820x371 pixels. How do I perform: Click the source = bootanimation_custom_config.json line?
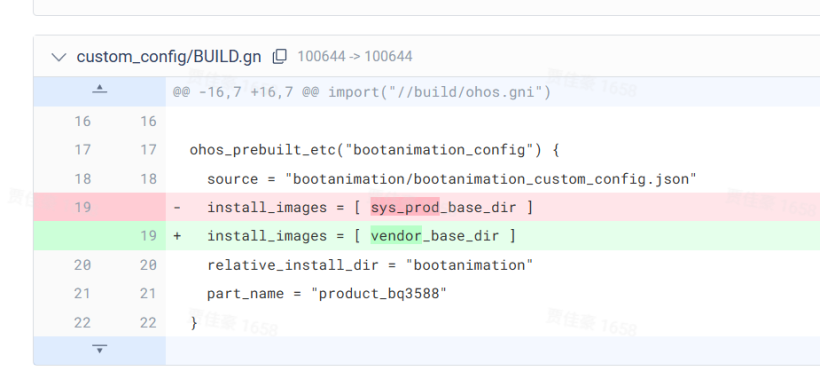coord(452,179)
